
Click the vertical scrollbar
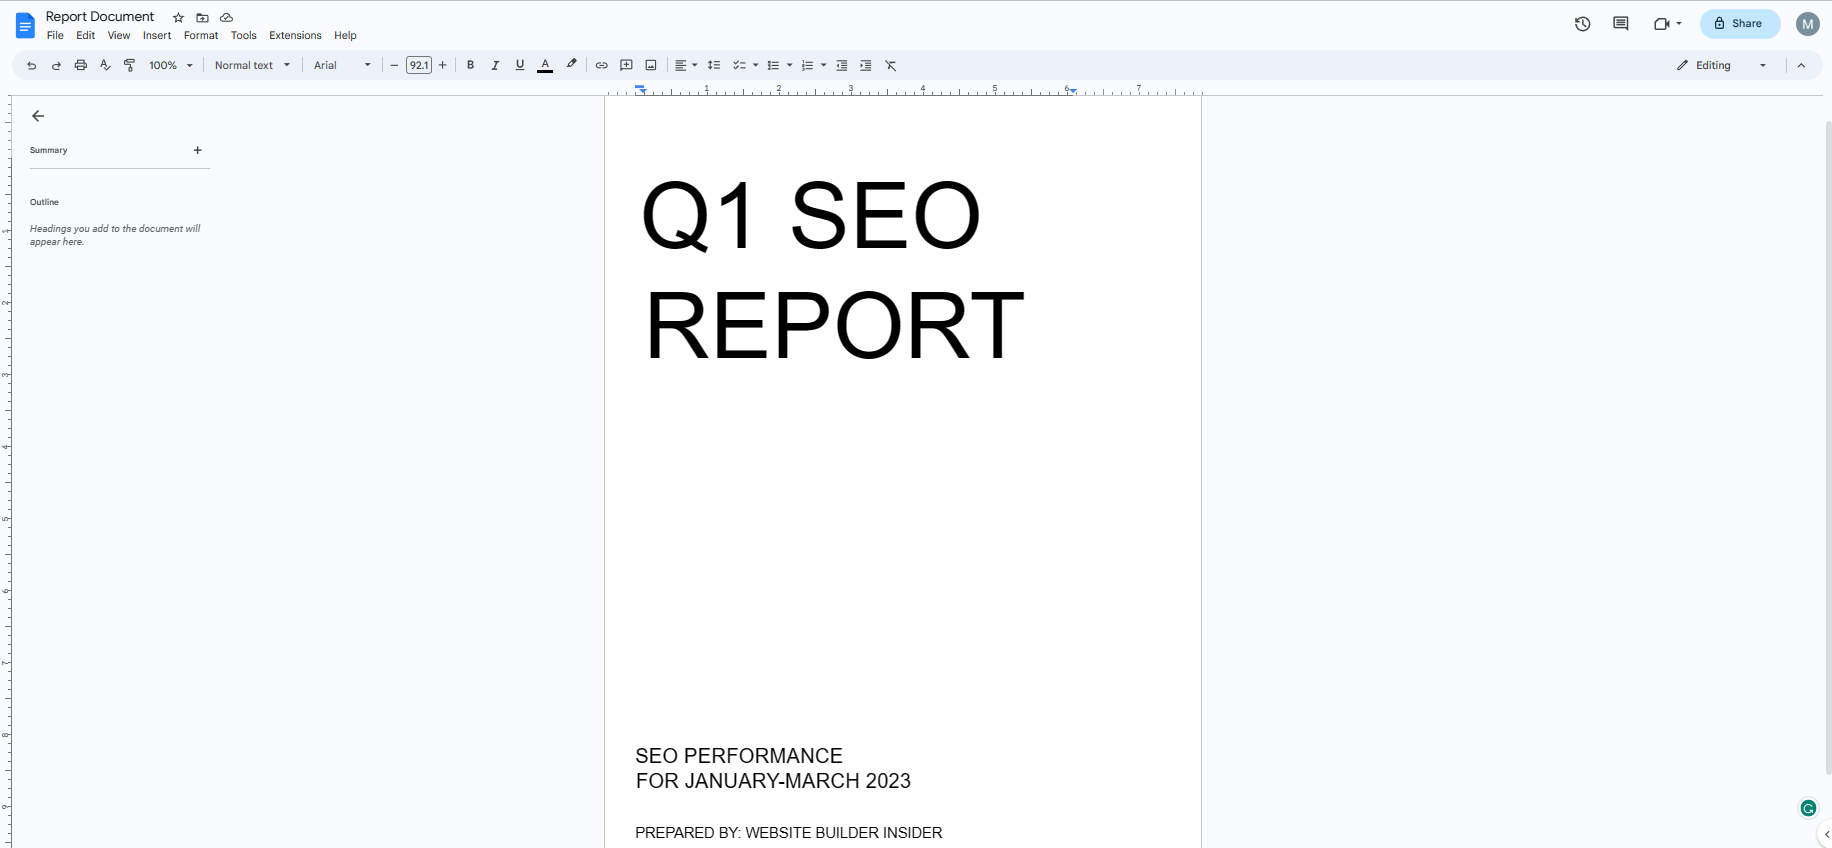1828,447
